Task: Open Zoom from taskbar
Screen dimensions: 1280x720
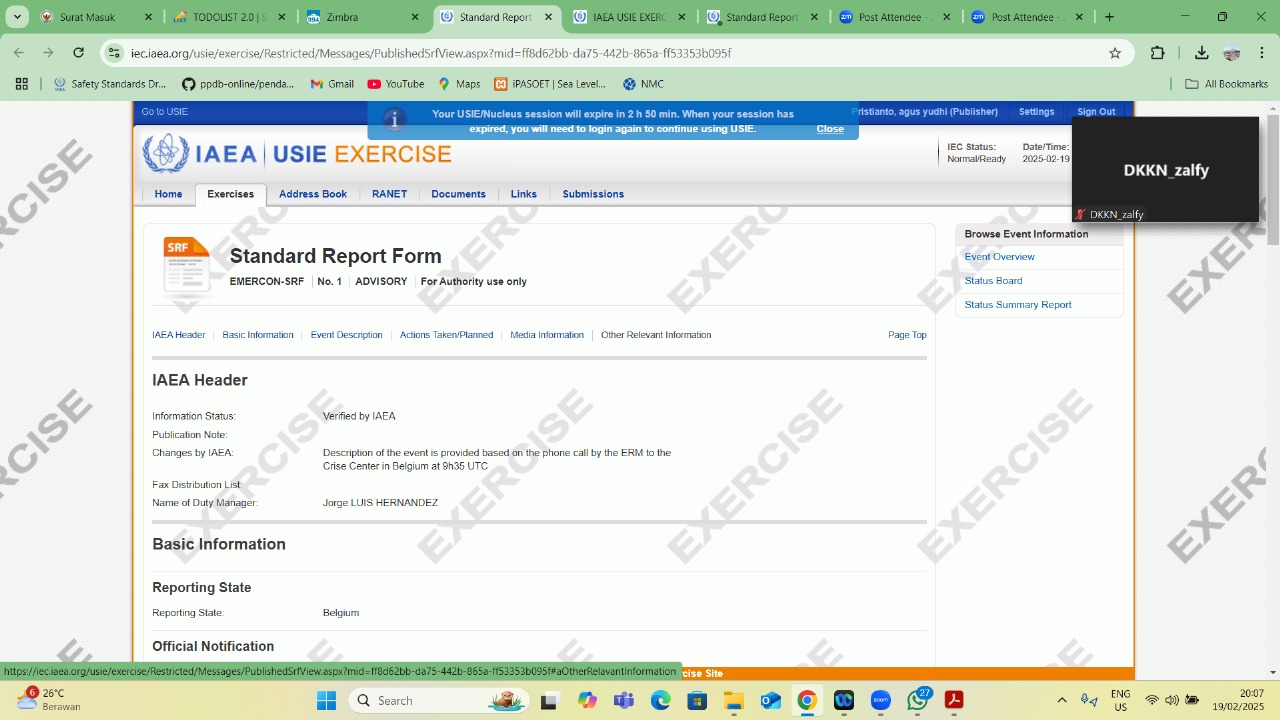Action: coord(880,701)
